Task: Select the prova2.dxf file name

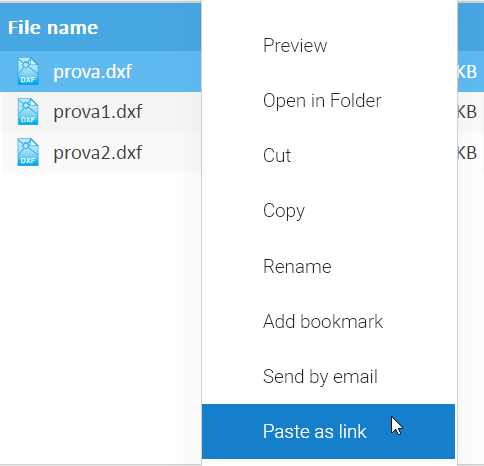Action: (98, 153)
